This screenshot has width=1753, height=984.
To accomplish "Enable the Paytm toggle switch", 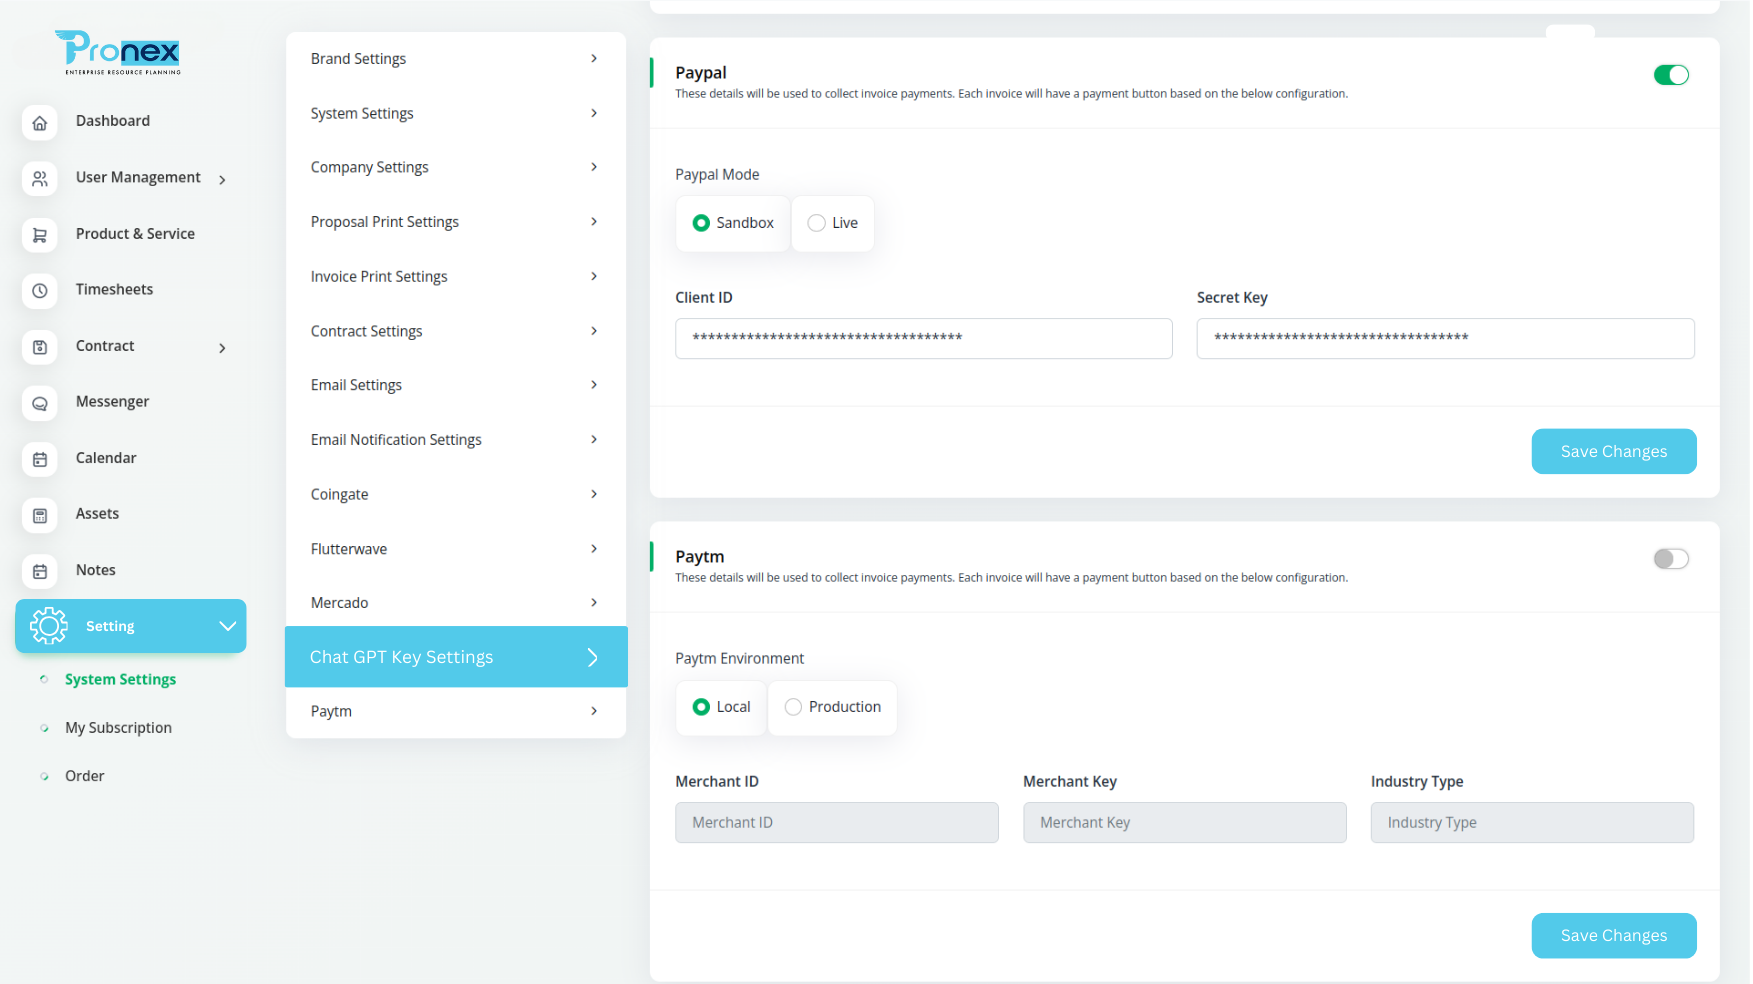I will coord(1671,559).
